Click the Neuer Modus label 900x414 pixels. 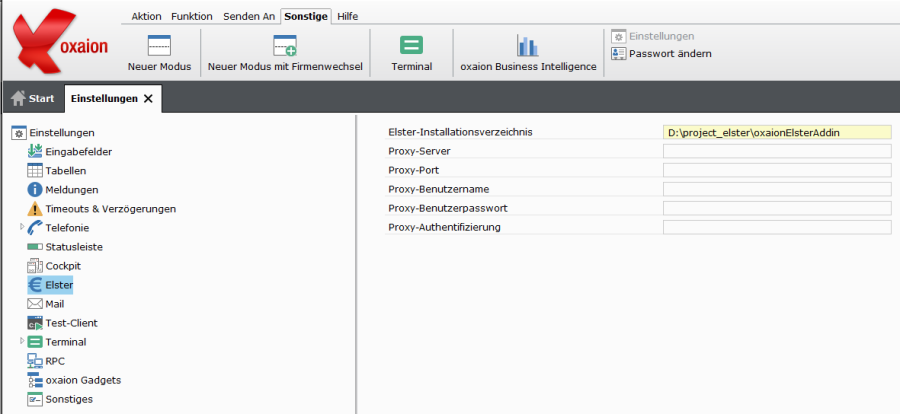click(160, 67)
